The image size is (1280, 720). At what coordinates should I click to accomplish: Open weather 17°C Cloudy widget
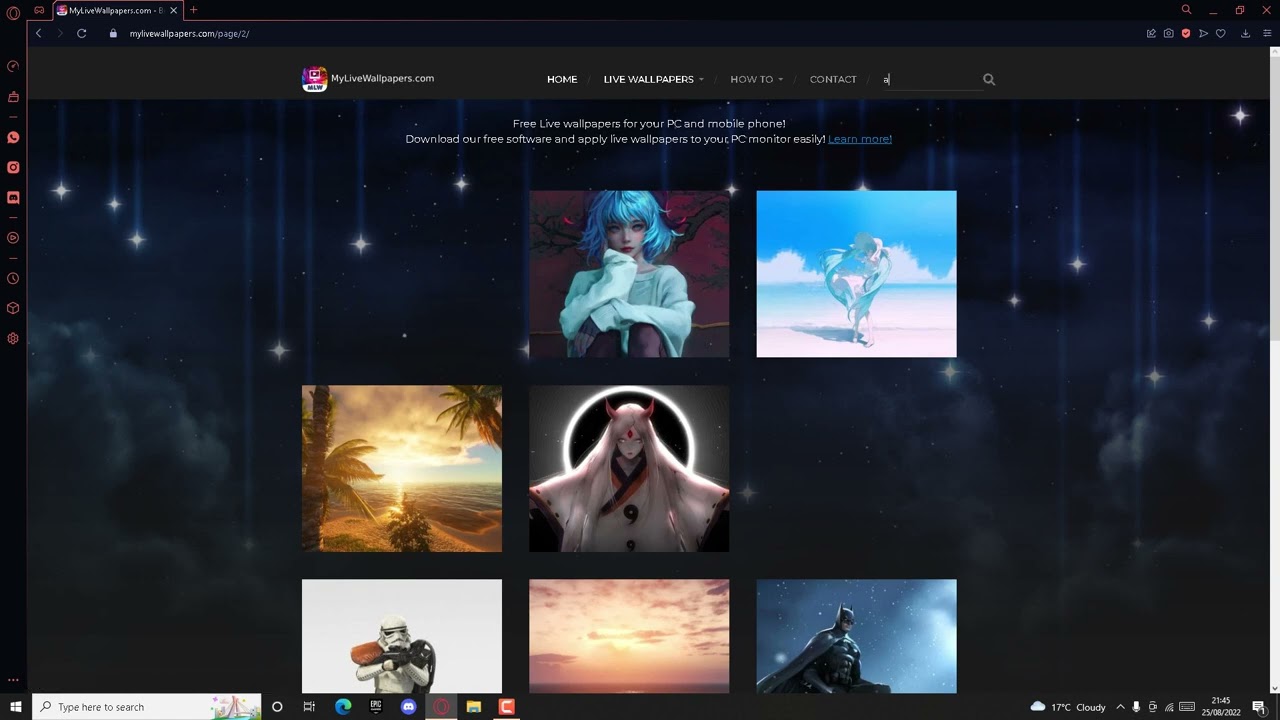point(1068,707)
